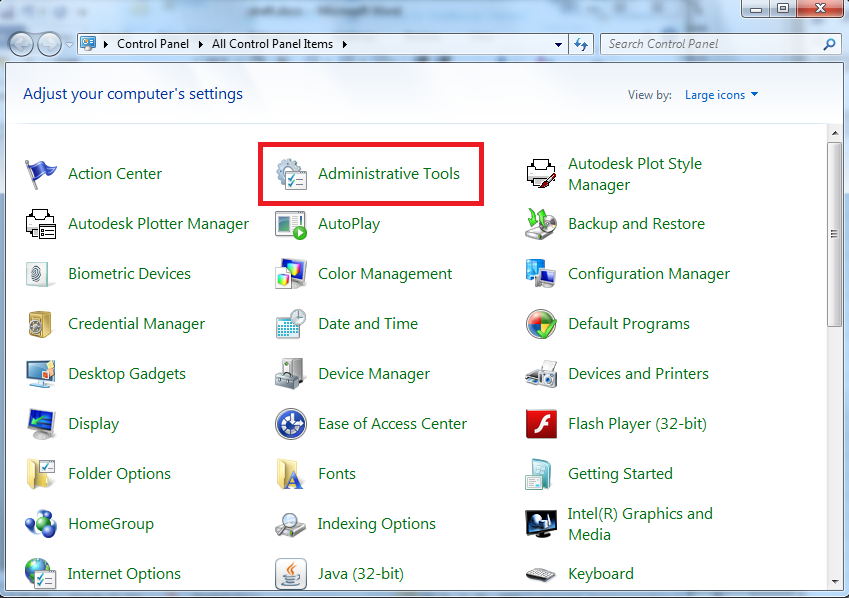Click the Default Programs icon
This screenshot has height=598, width=849.
(541, 324)
